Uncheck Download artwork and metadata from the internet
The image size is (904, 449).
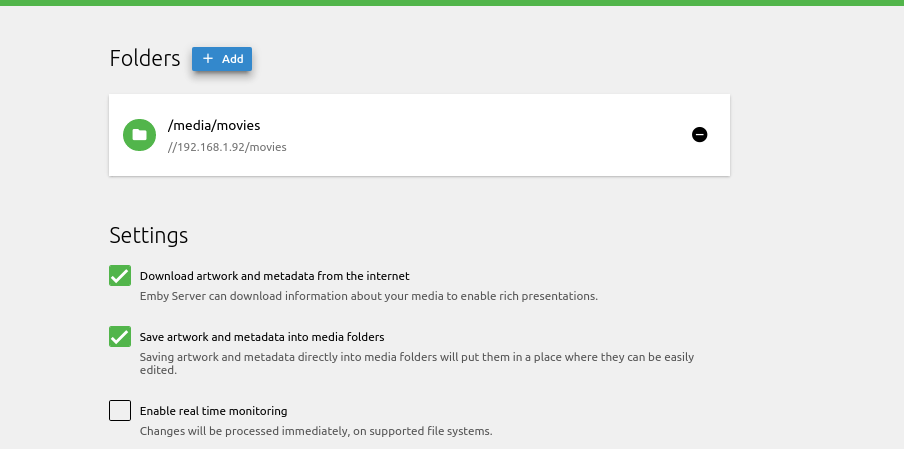pyautogui.click(x=120, y=276)
